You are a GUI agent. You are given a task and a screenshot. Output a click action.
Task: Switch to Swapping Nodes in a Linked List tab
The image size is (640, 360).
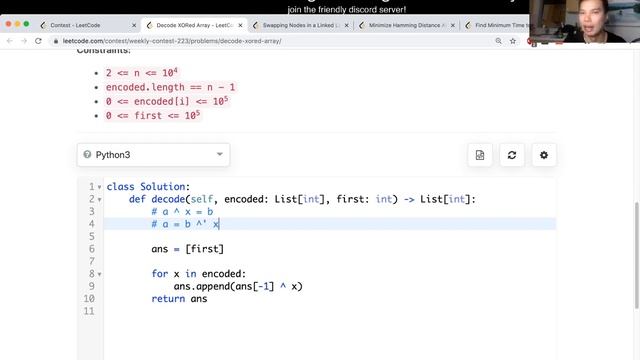(x=300, y=25)
